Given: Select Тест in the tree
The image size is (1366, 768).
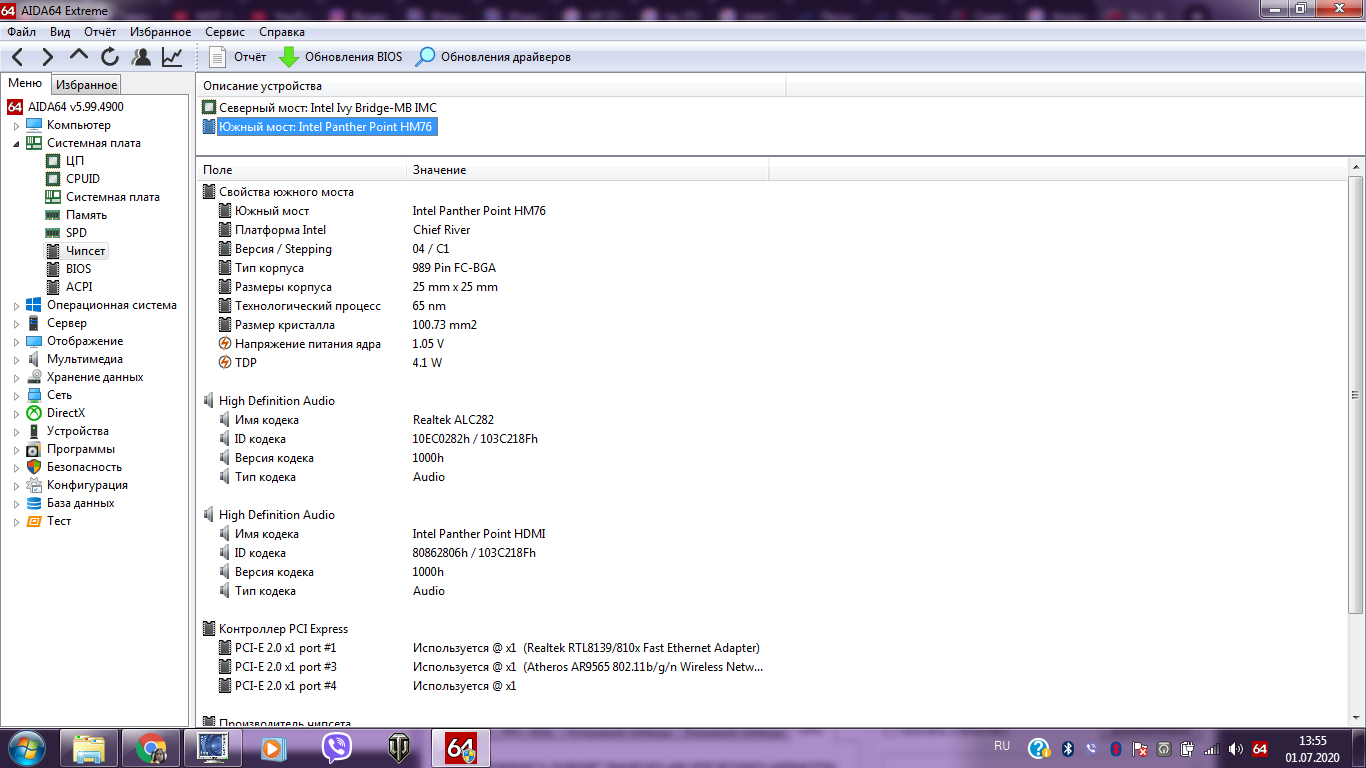Looking at the screenshot, I should pyautogui.click(x=59, y=521).
